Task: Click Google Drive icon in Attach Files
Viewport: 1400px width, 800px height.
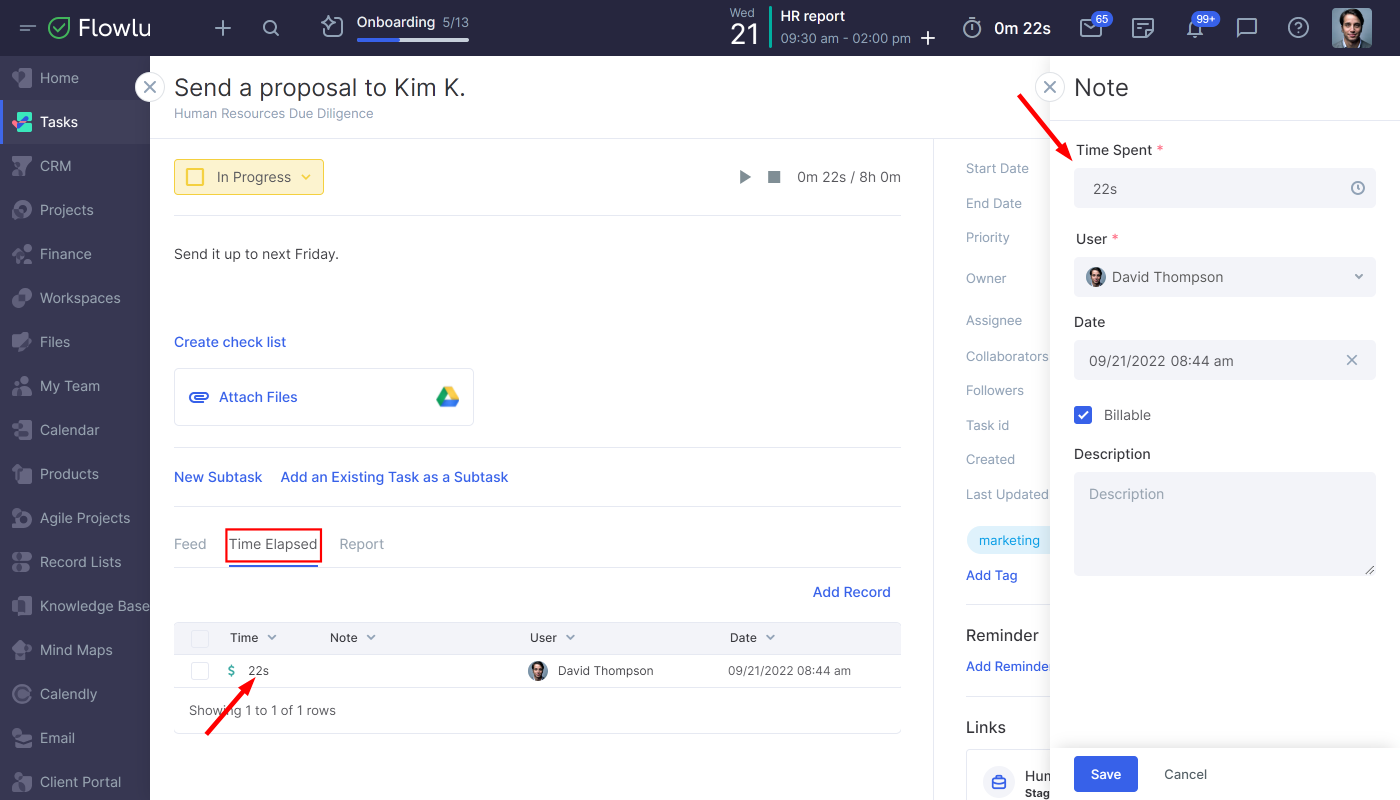Action: (x=447, y=397)
